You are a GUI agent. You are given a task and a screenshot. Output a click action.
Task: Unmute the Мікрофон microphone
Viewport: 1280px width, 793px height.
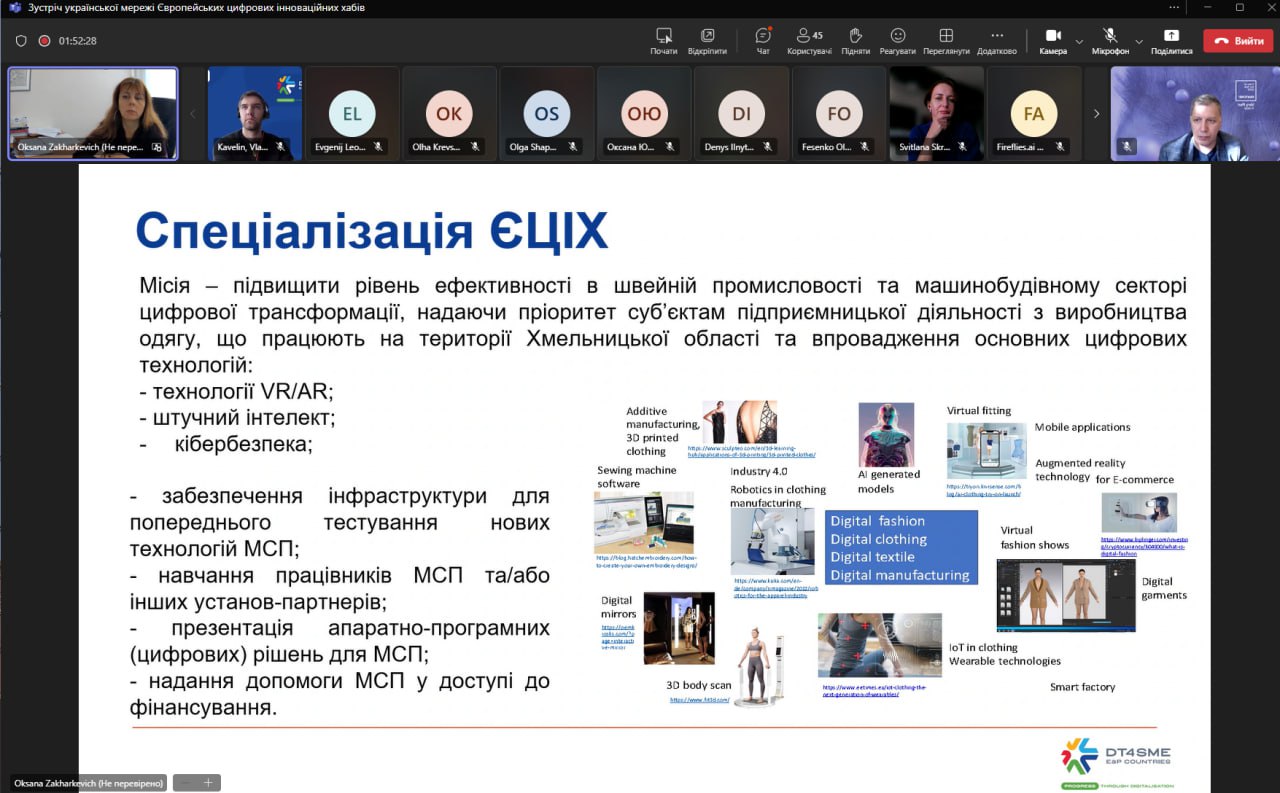[1110, 40]
